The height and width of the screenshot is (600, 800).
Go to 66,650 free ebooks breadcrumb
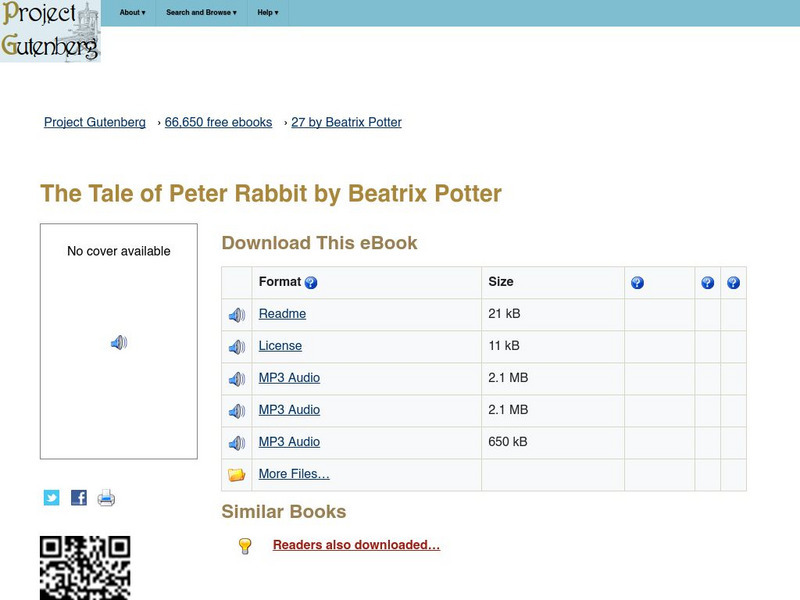[217, 122]
